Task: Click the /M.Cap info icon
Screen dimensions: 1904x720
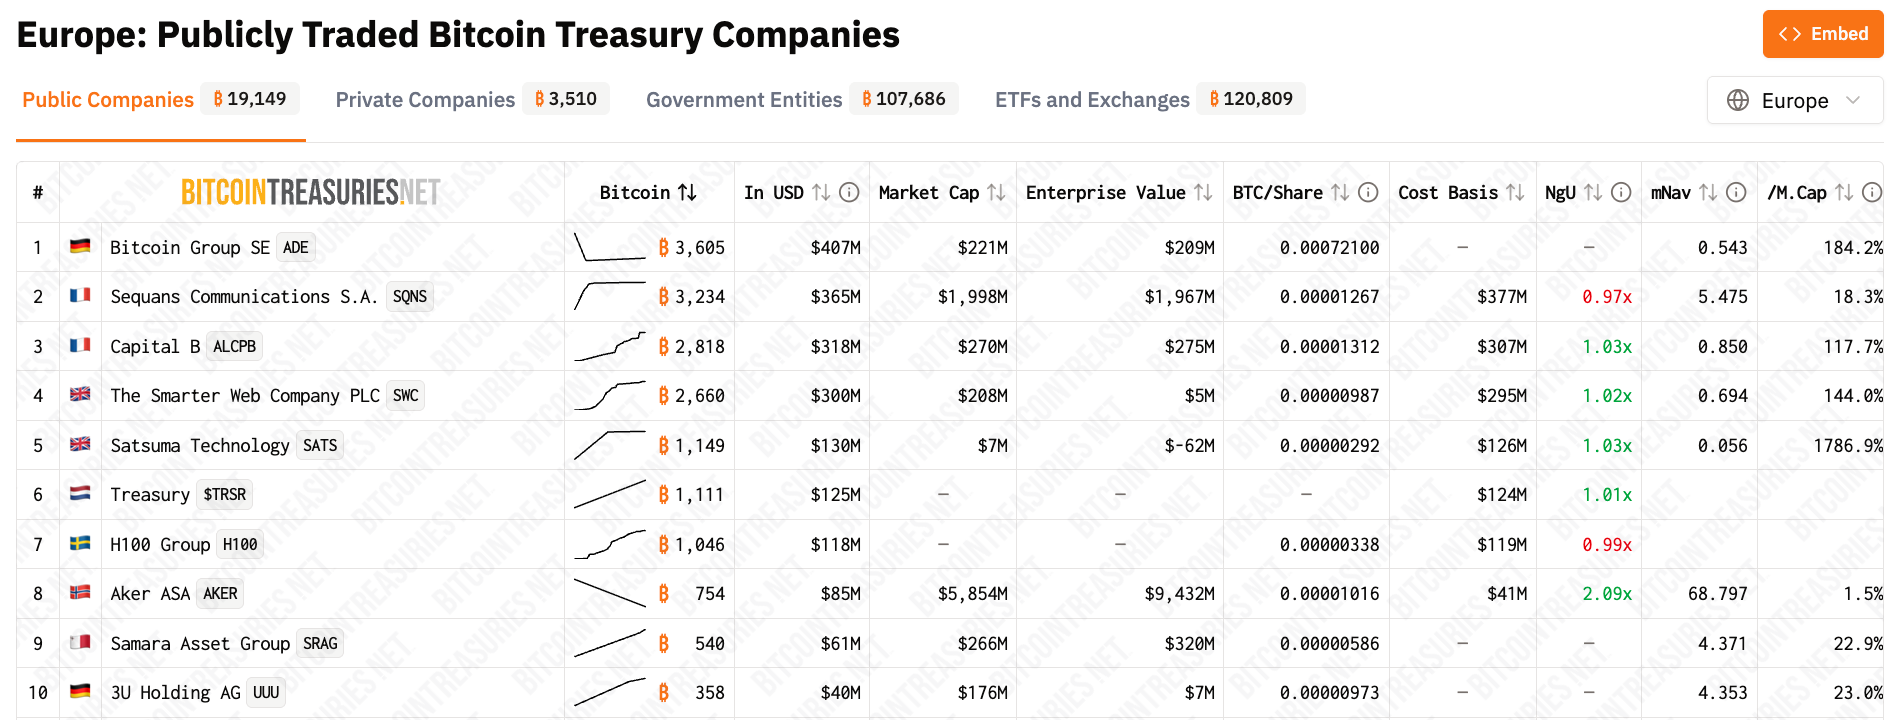Action: point(1873,192)
